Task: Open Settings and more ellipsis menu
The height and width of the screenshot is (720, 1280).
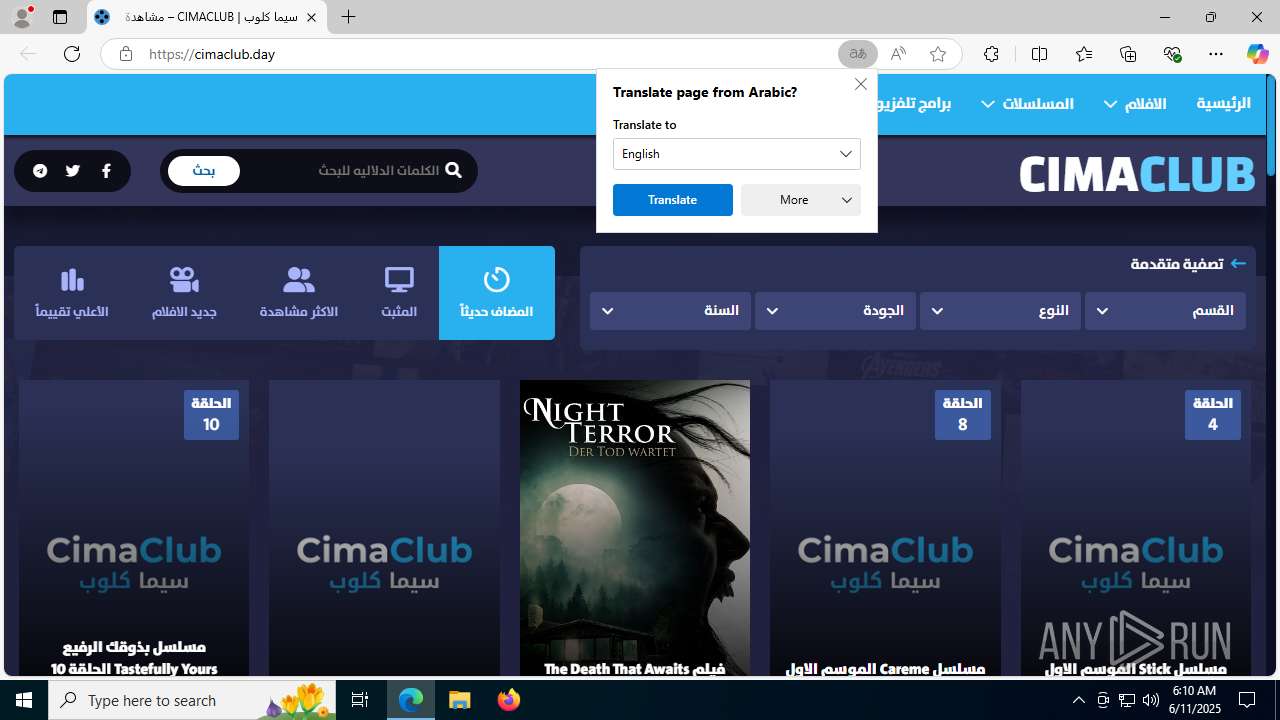Action: pyautogui.click(x=1216, y=54)
